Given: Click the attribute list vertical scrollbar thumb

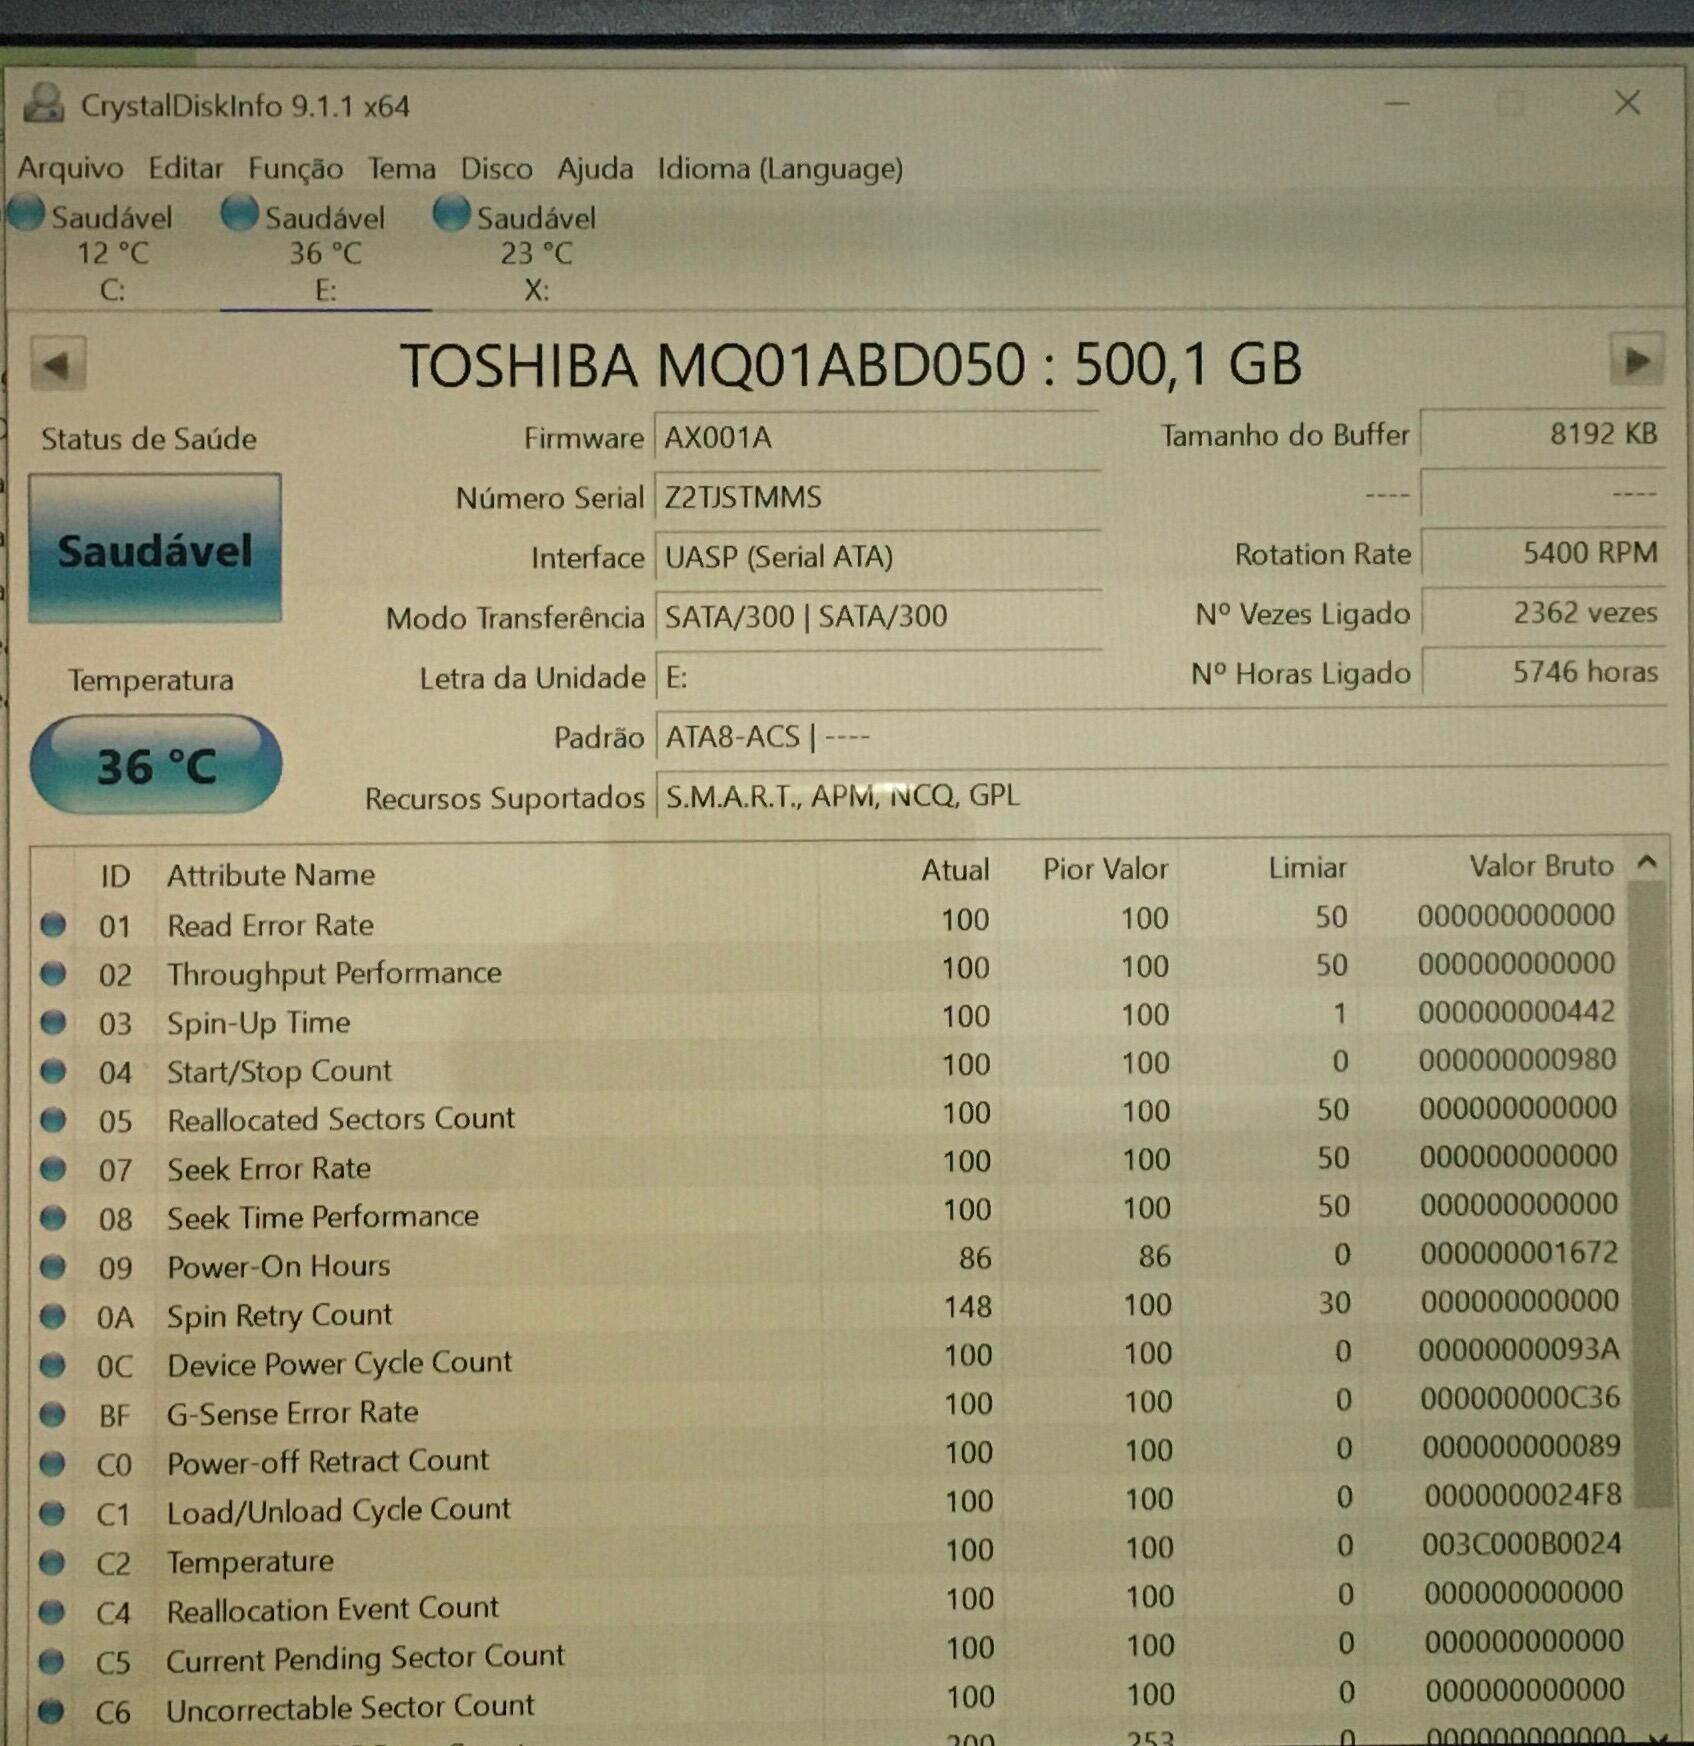Looking at the screenshot, I should pos(1651,1194).
